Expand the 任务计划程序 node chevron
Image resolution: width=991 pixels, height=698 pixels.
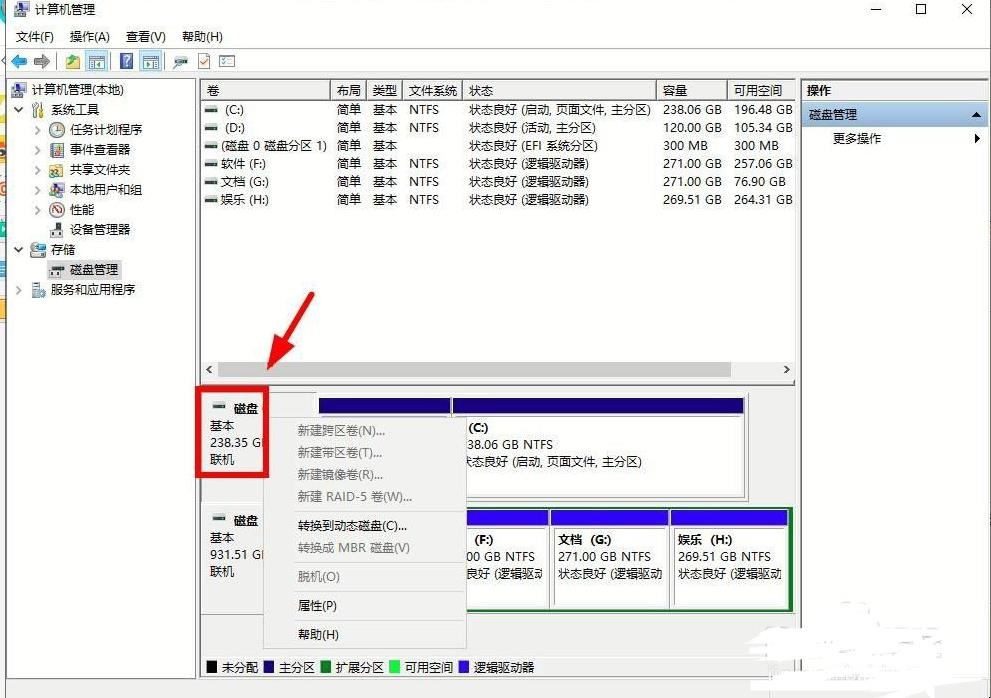click(x=37, y=130)
